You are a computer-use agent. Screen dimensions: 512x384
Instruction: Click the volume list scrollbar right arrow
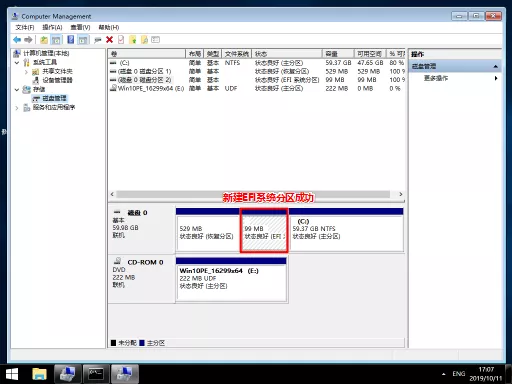tap(401, 194)
